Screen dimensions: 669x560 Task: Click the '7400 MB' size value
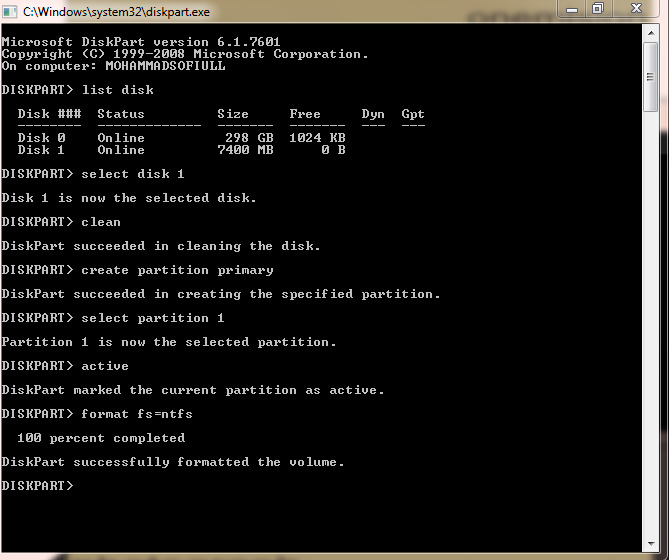[x=245, y=150]
